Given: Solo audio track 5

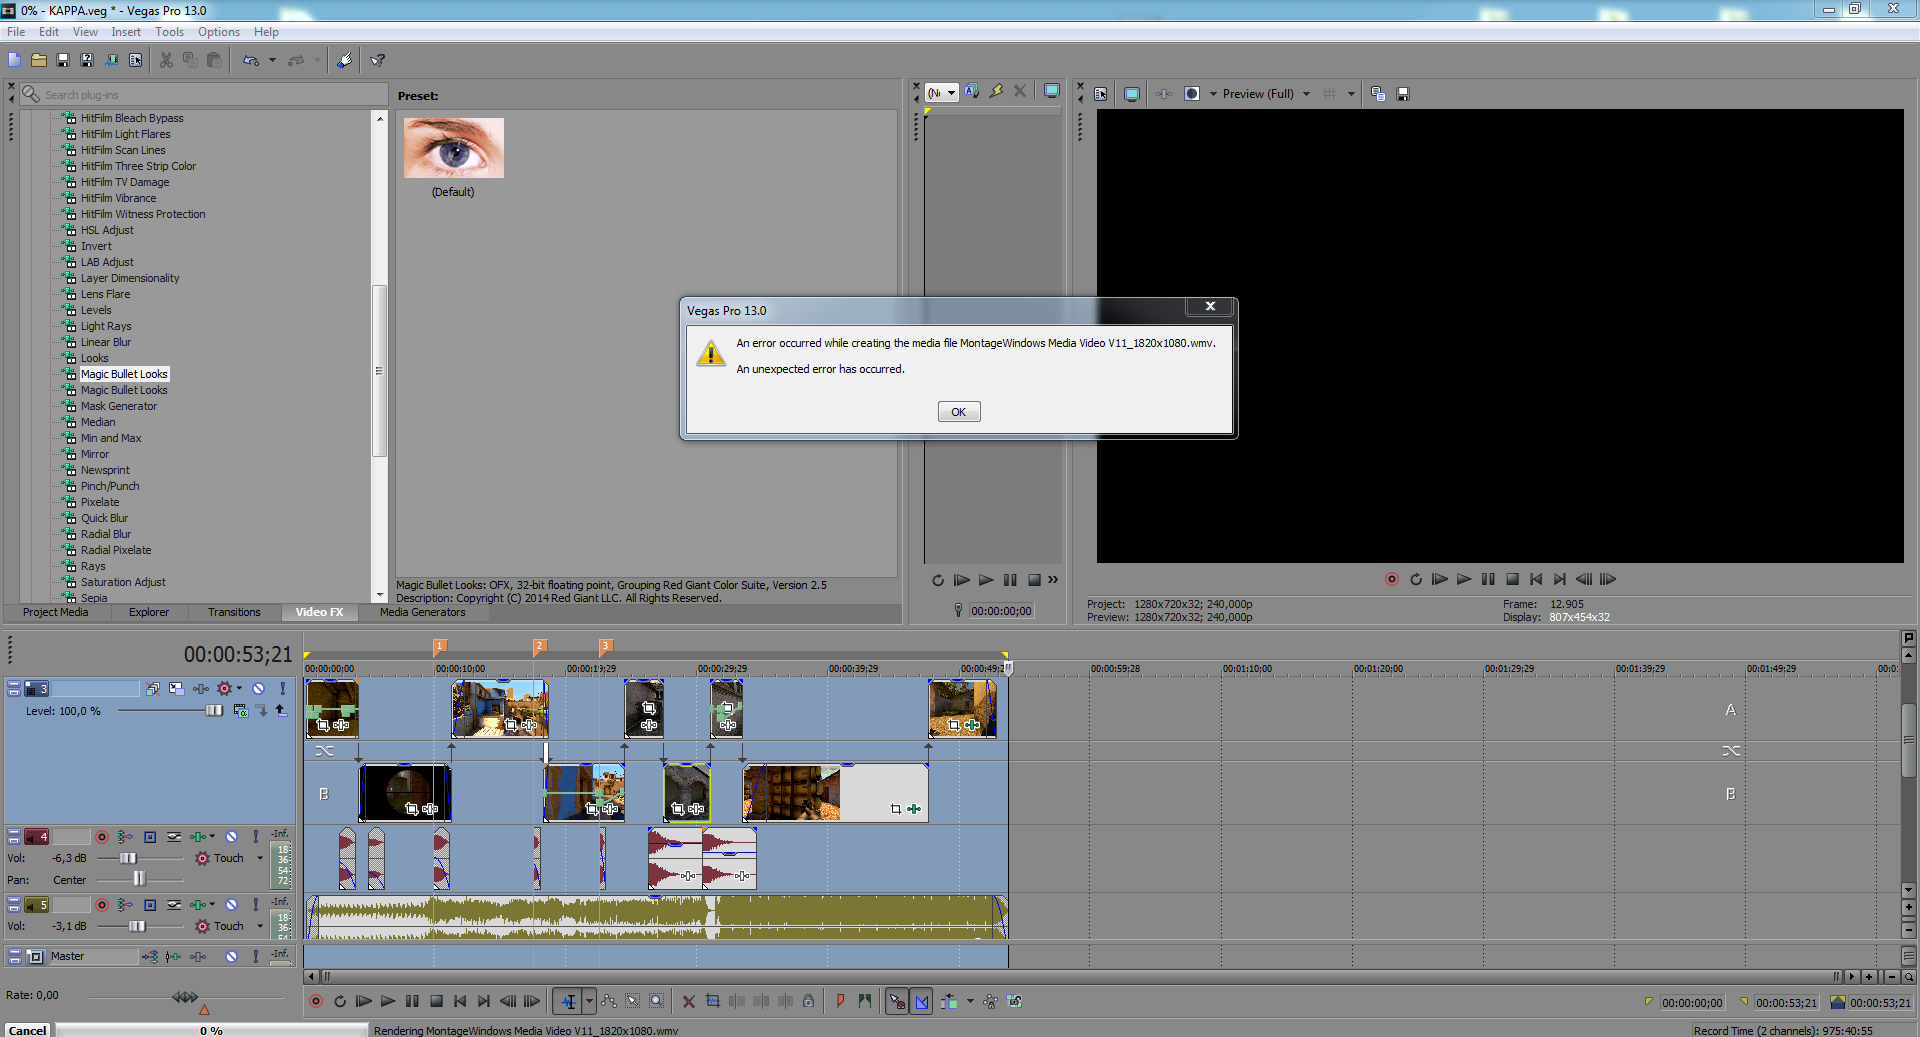Looking at the screenshot, I should [256, 905].
